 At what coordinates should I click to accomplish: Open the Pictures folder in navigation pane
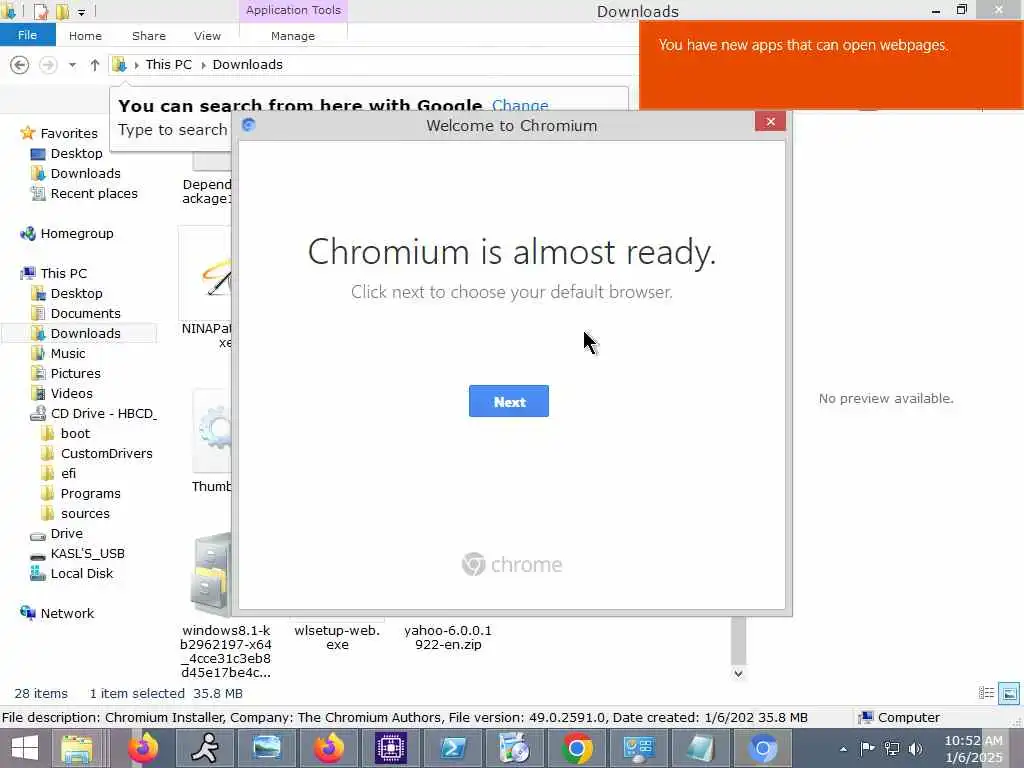click(76, 374)
